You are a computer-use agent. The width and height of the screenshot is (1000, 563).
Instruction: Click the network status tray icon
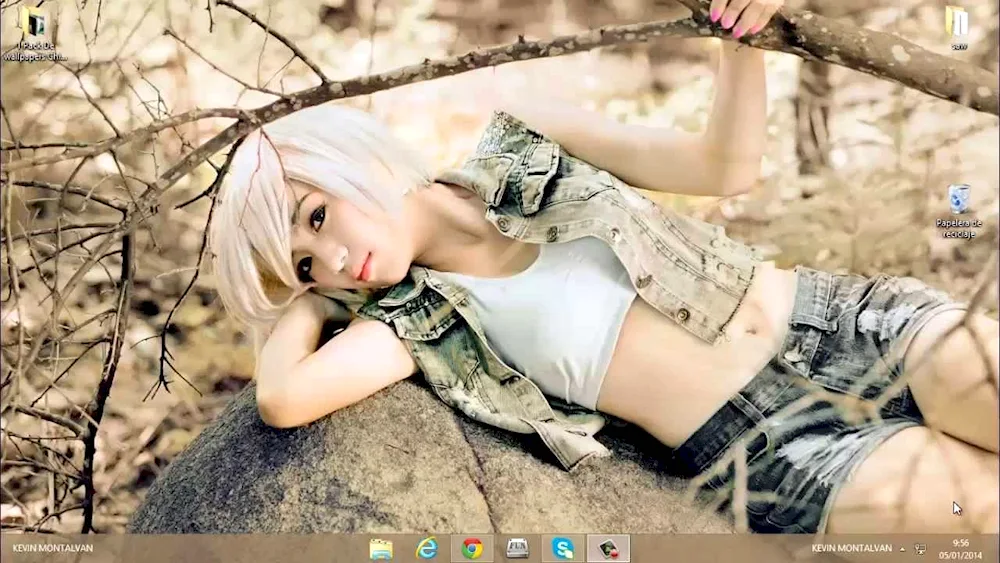pyautogui.click(x=920, y=549)
